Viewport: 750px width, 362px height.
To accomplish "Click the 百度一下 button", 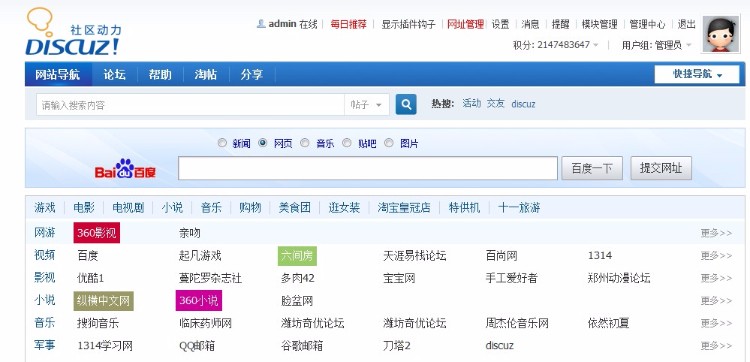I will tap(592, 168).
